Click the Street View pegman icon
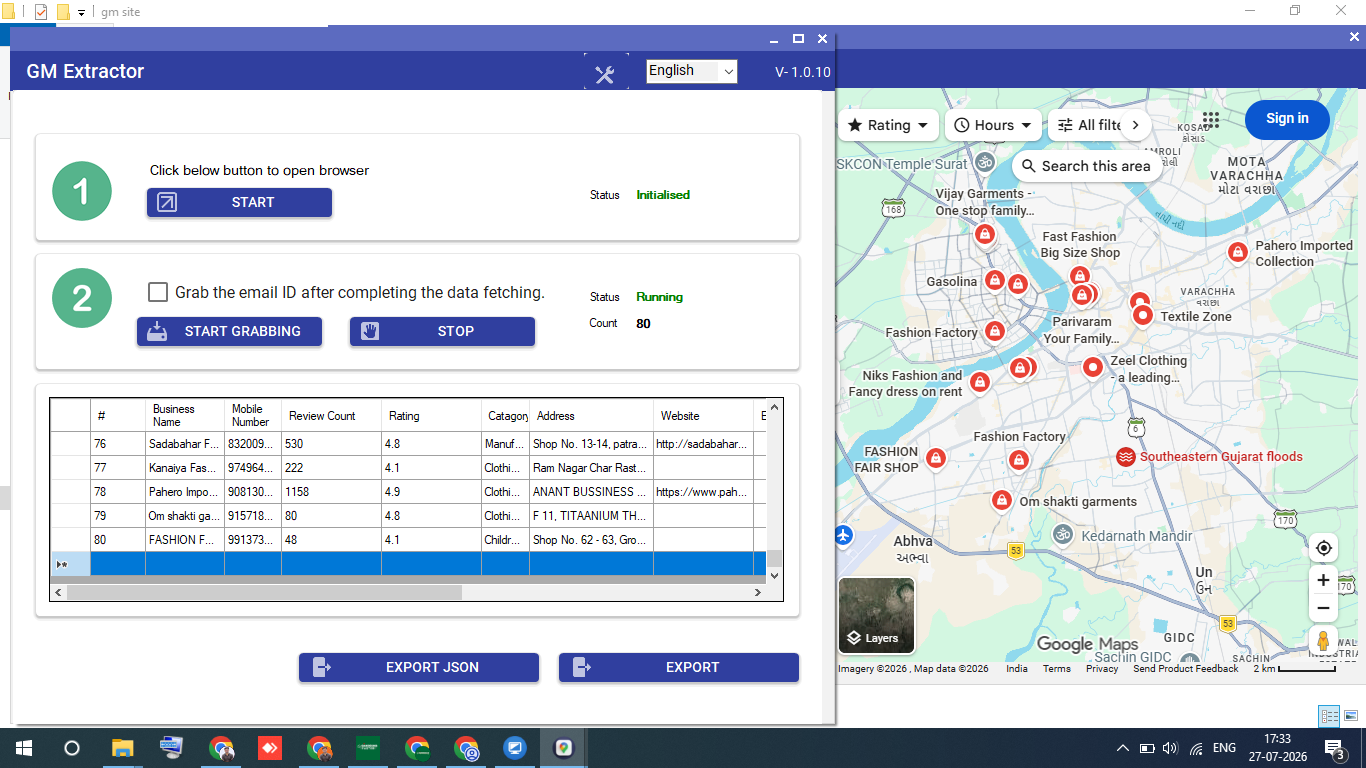Screen dimensions: 1366x768 [x=1324, y=641]
